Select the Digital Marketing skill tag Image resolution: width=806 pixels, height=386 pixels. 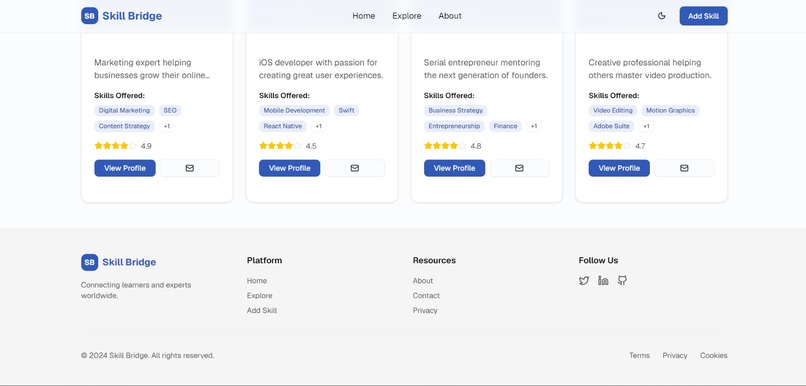[124, 111]
